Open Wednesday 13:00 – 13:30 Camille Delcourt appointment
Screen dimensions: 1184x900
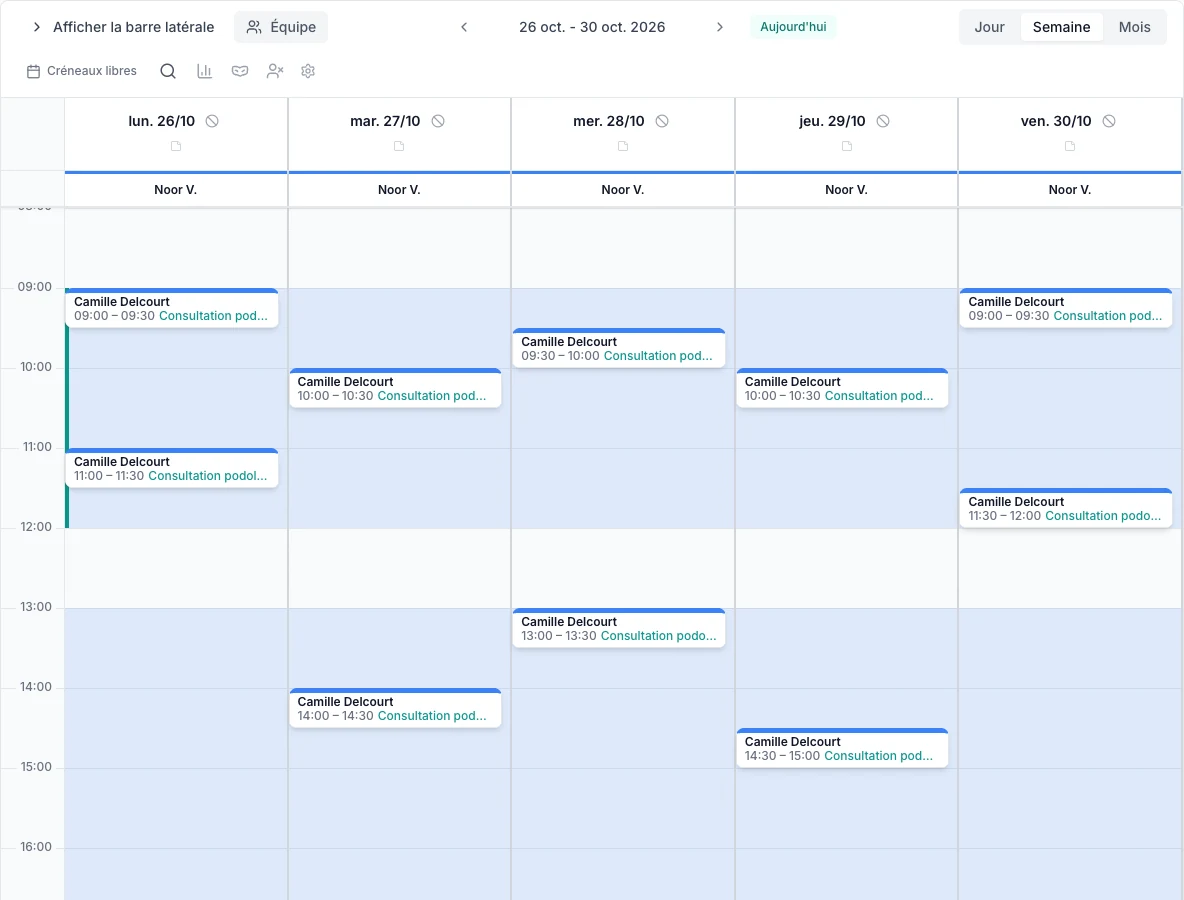(618, 628)
